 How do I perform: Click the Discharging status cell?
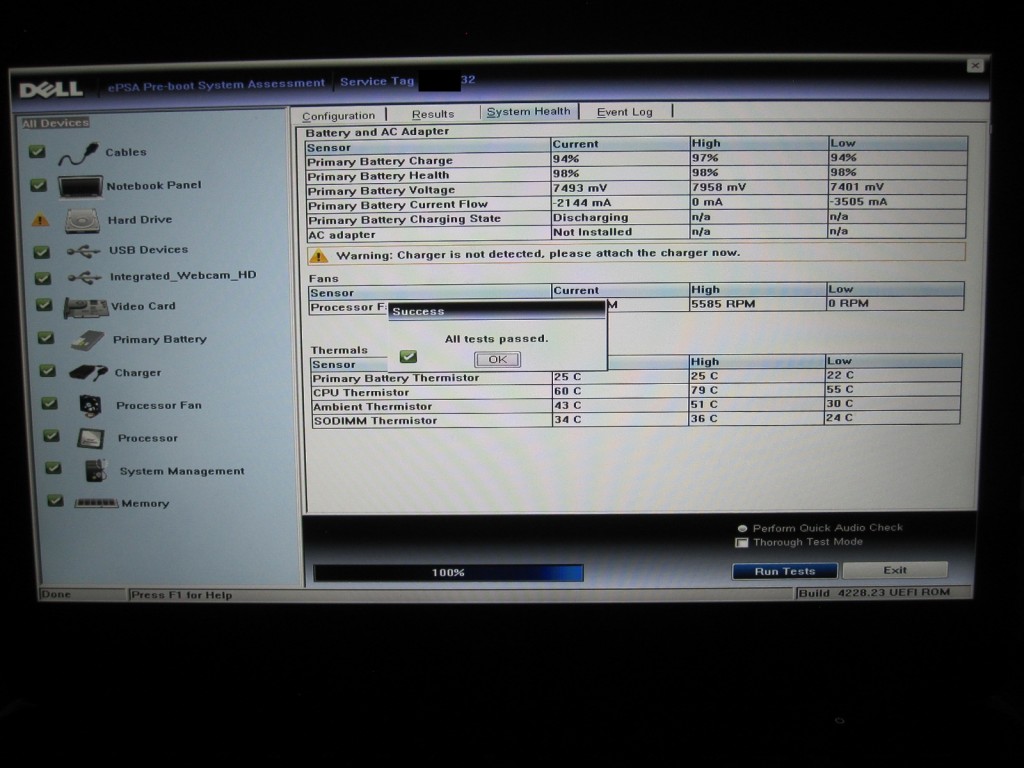click(x=590, y=217)
